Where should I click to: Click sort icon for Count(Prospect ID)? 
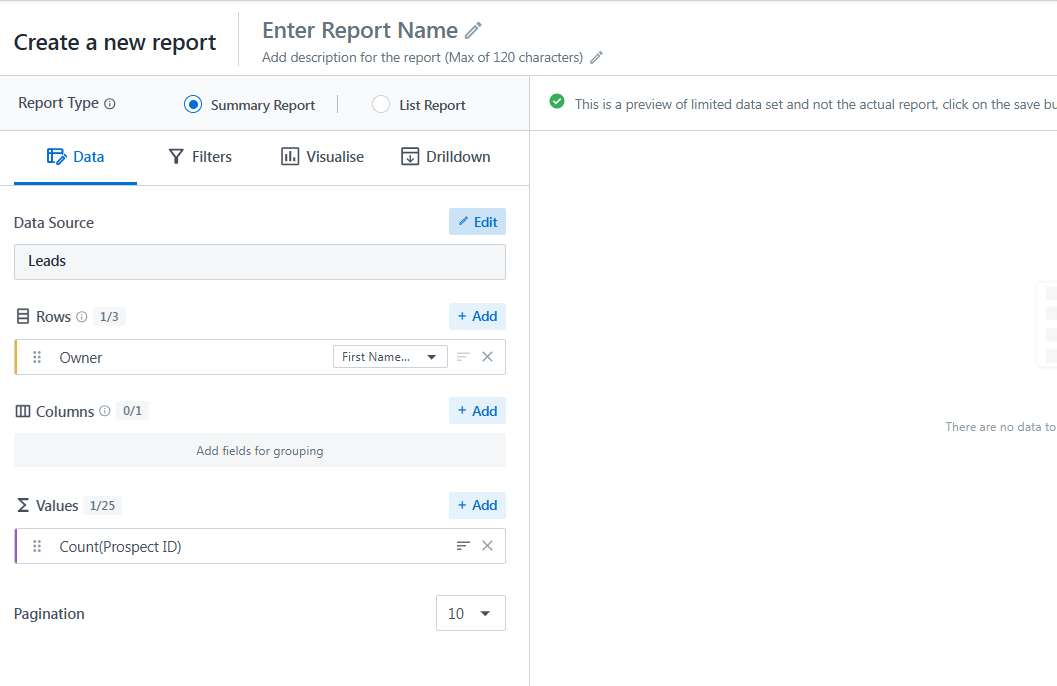pos(463,546)
